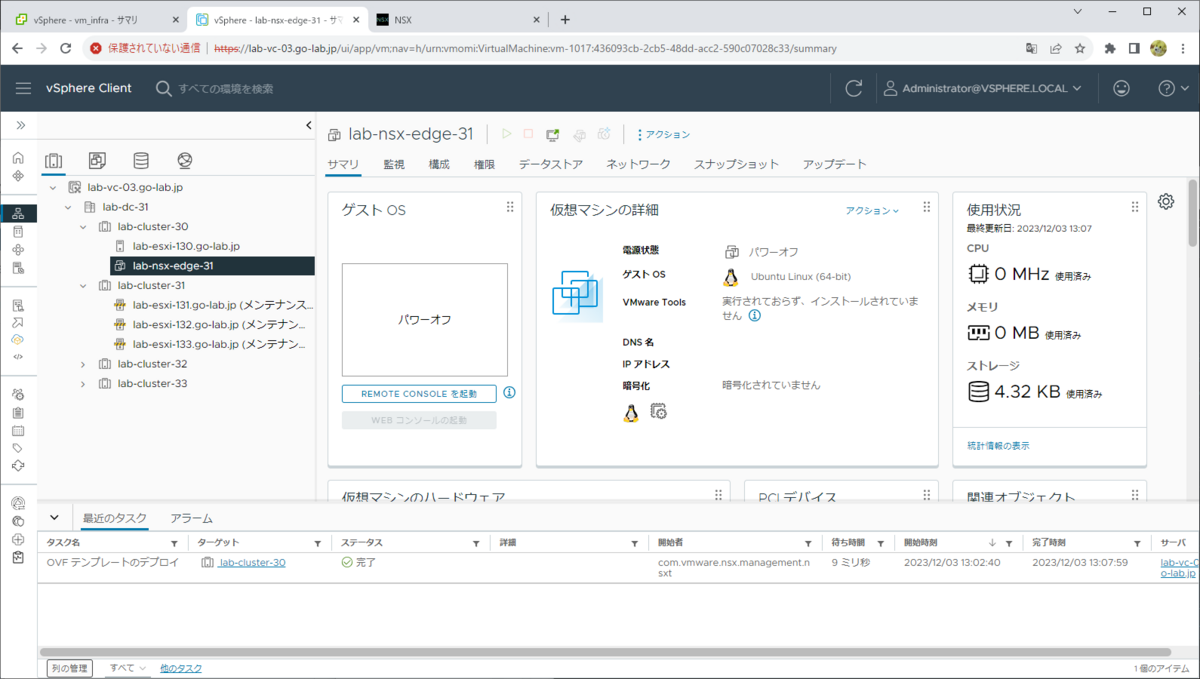
Task: Click 他のタスク link
Action: tap(181, 668)
